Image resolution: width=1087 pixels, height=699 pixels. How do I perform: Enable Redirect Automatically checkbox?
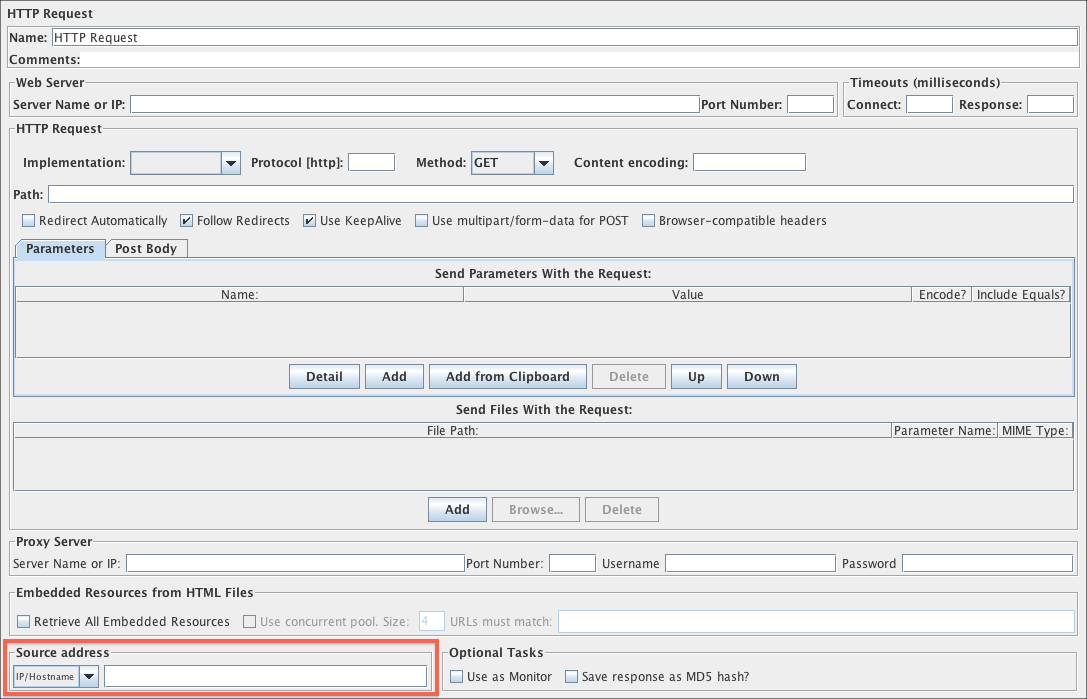(27, 221)
